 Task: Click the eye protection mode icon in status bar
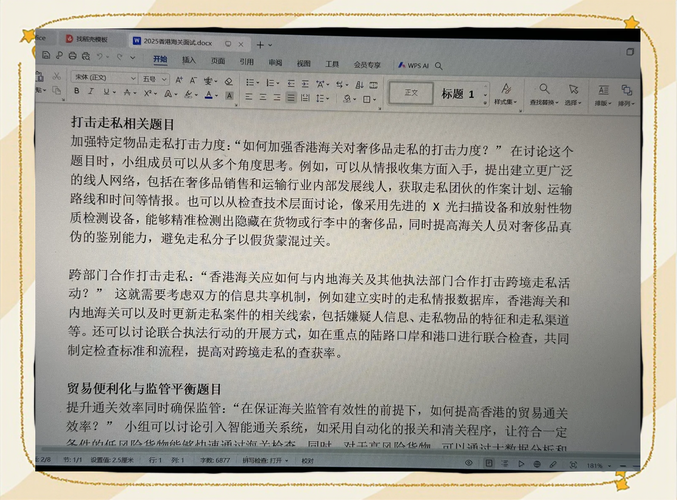[x=469, y=463]
